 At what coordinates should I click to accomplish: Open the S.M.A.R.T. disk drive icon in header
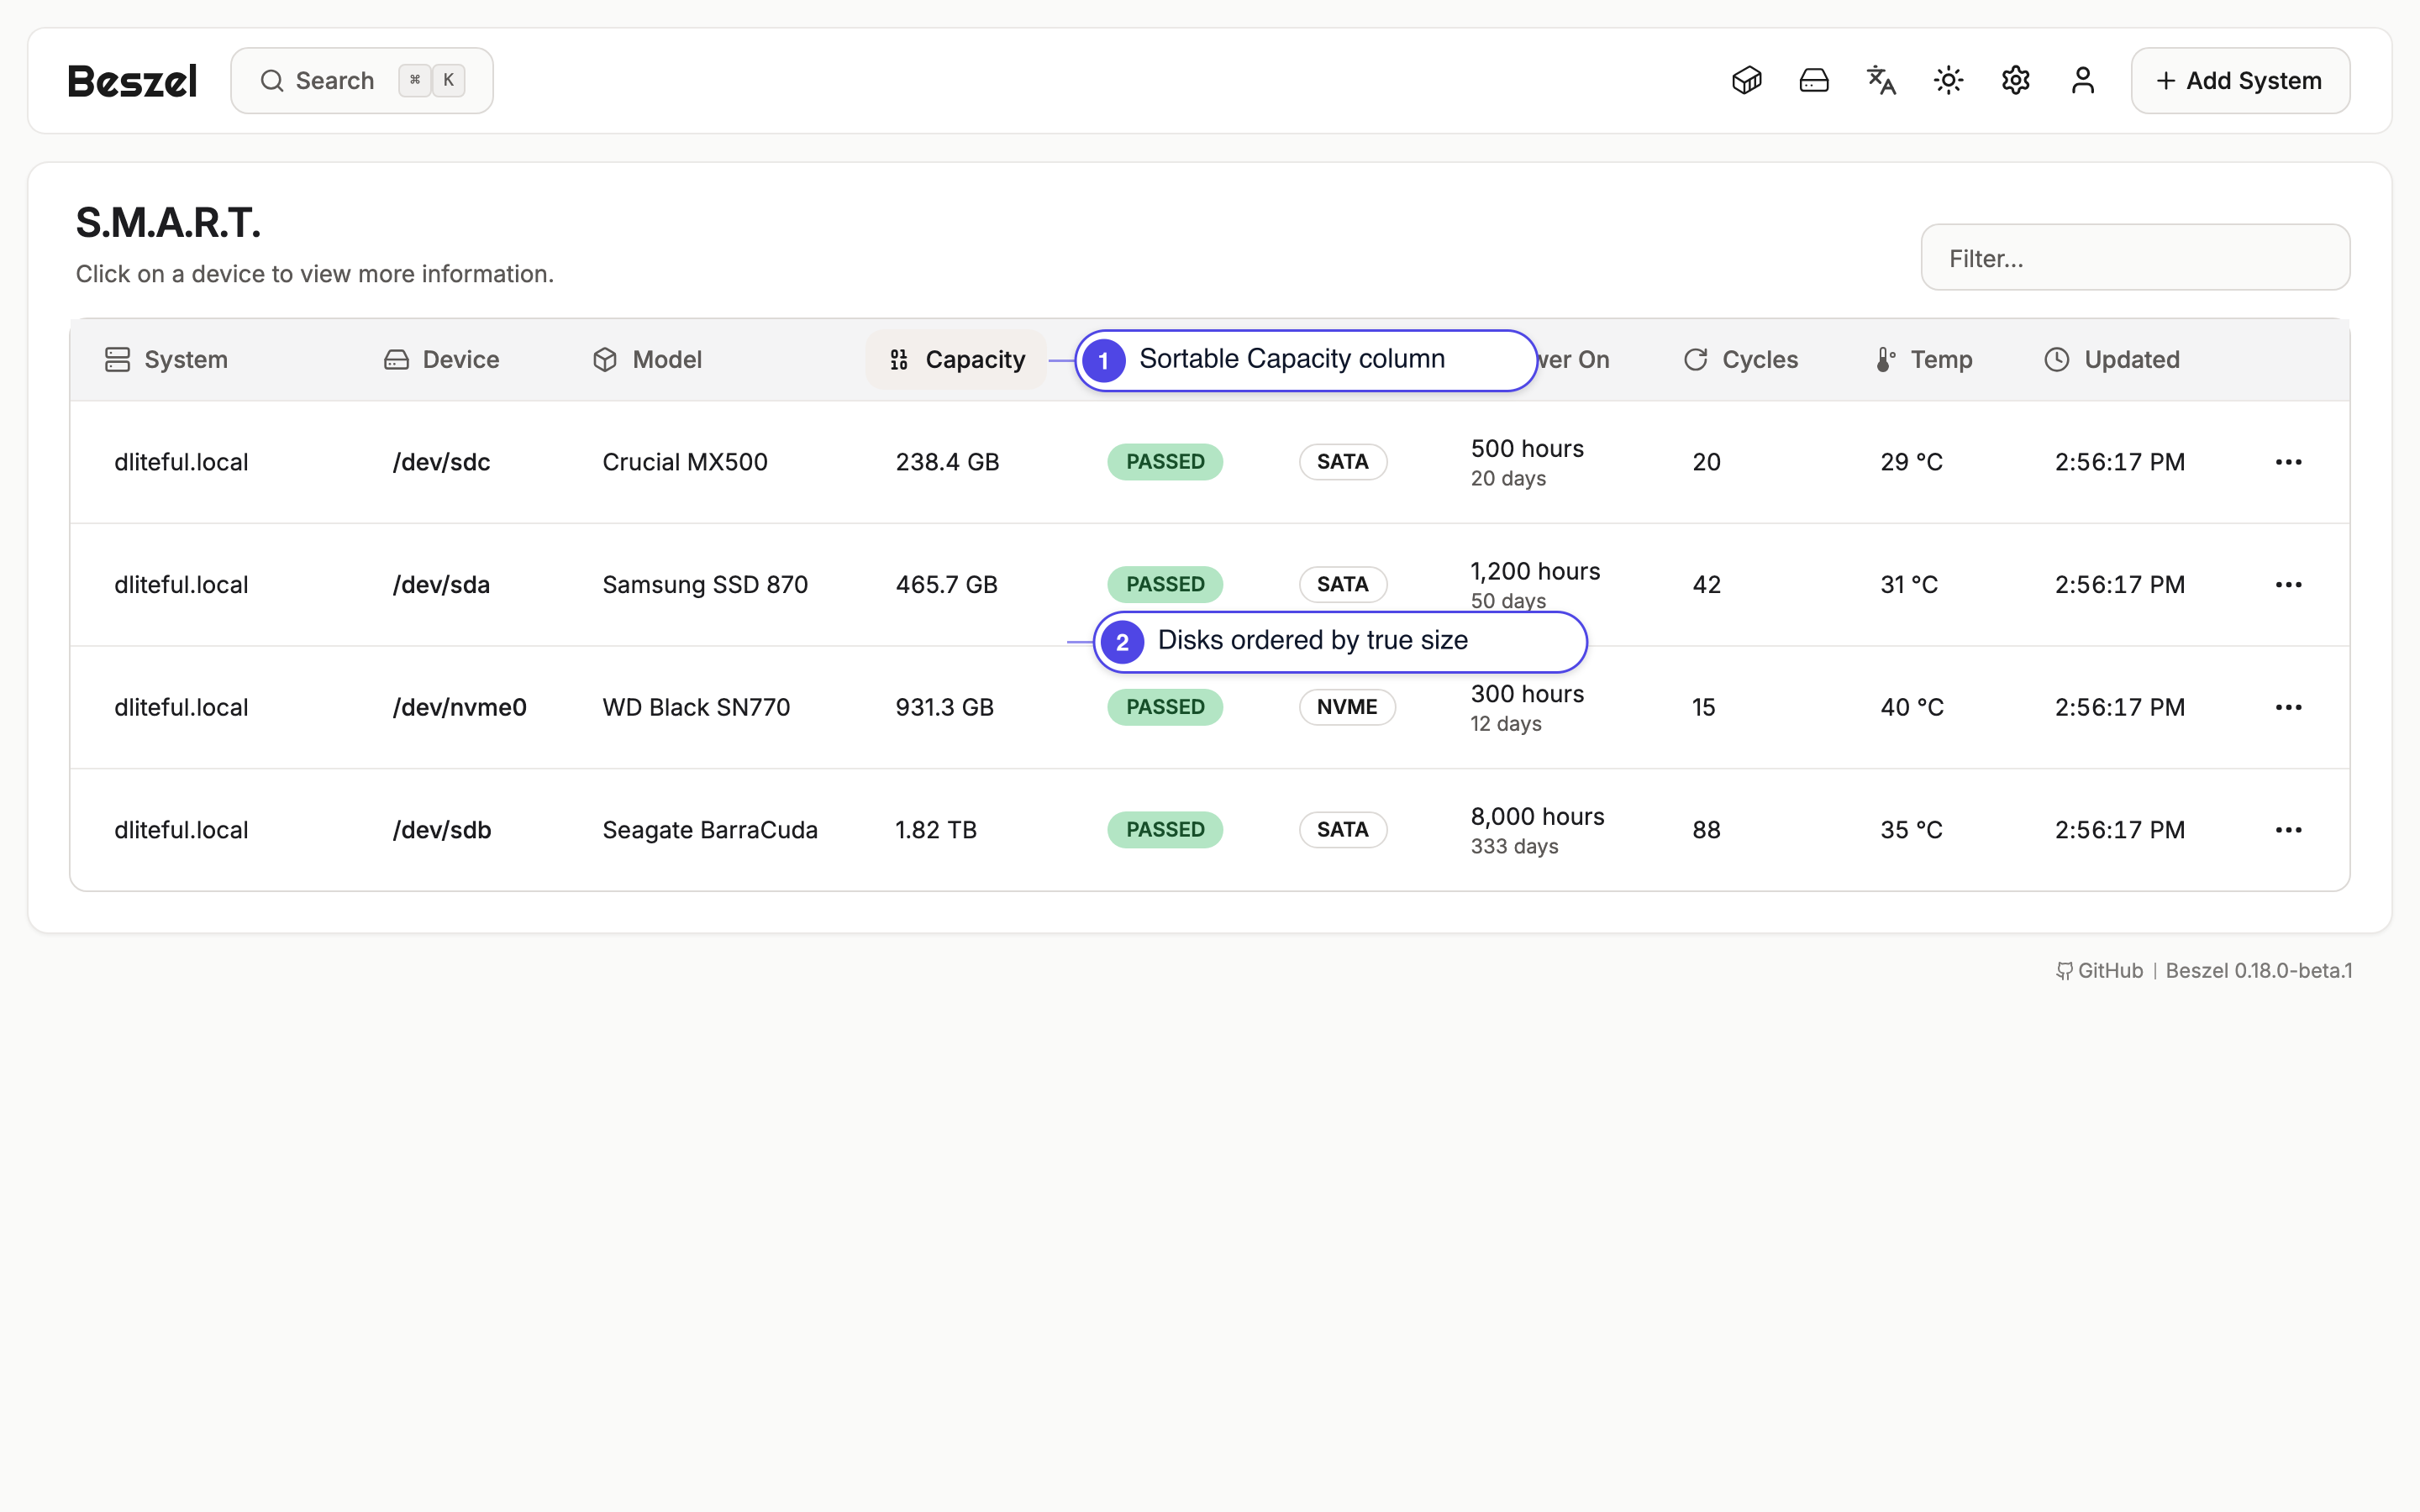[x=1813, y=80]
